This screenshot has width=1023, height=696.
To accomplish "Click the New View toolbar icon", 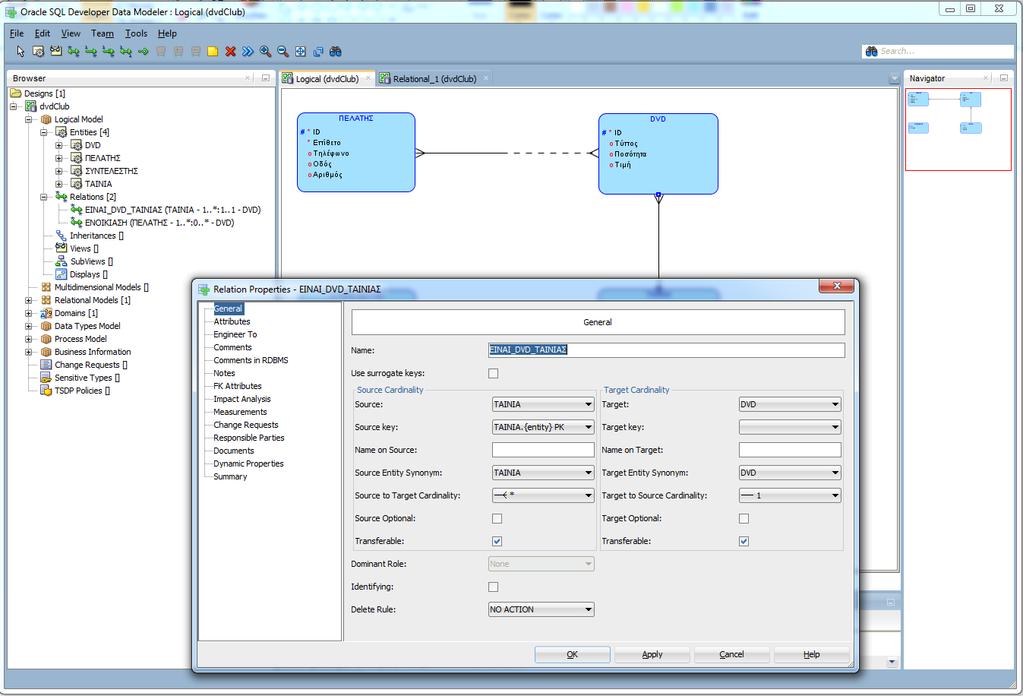I will click(x=55, y=52).
